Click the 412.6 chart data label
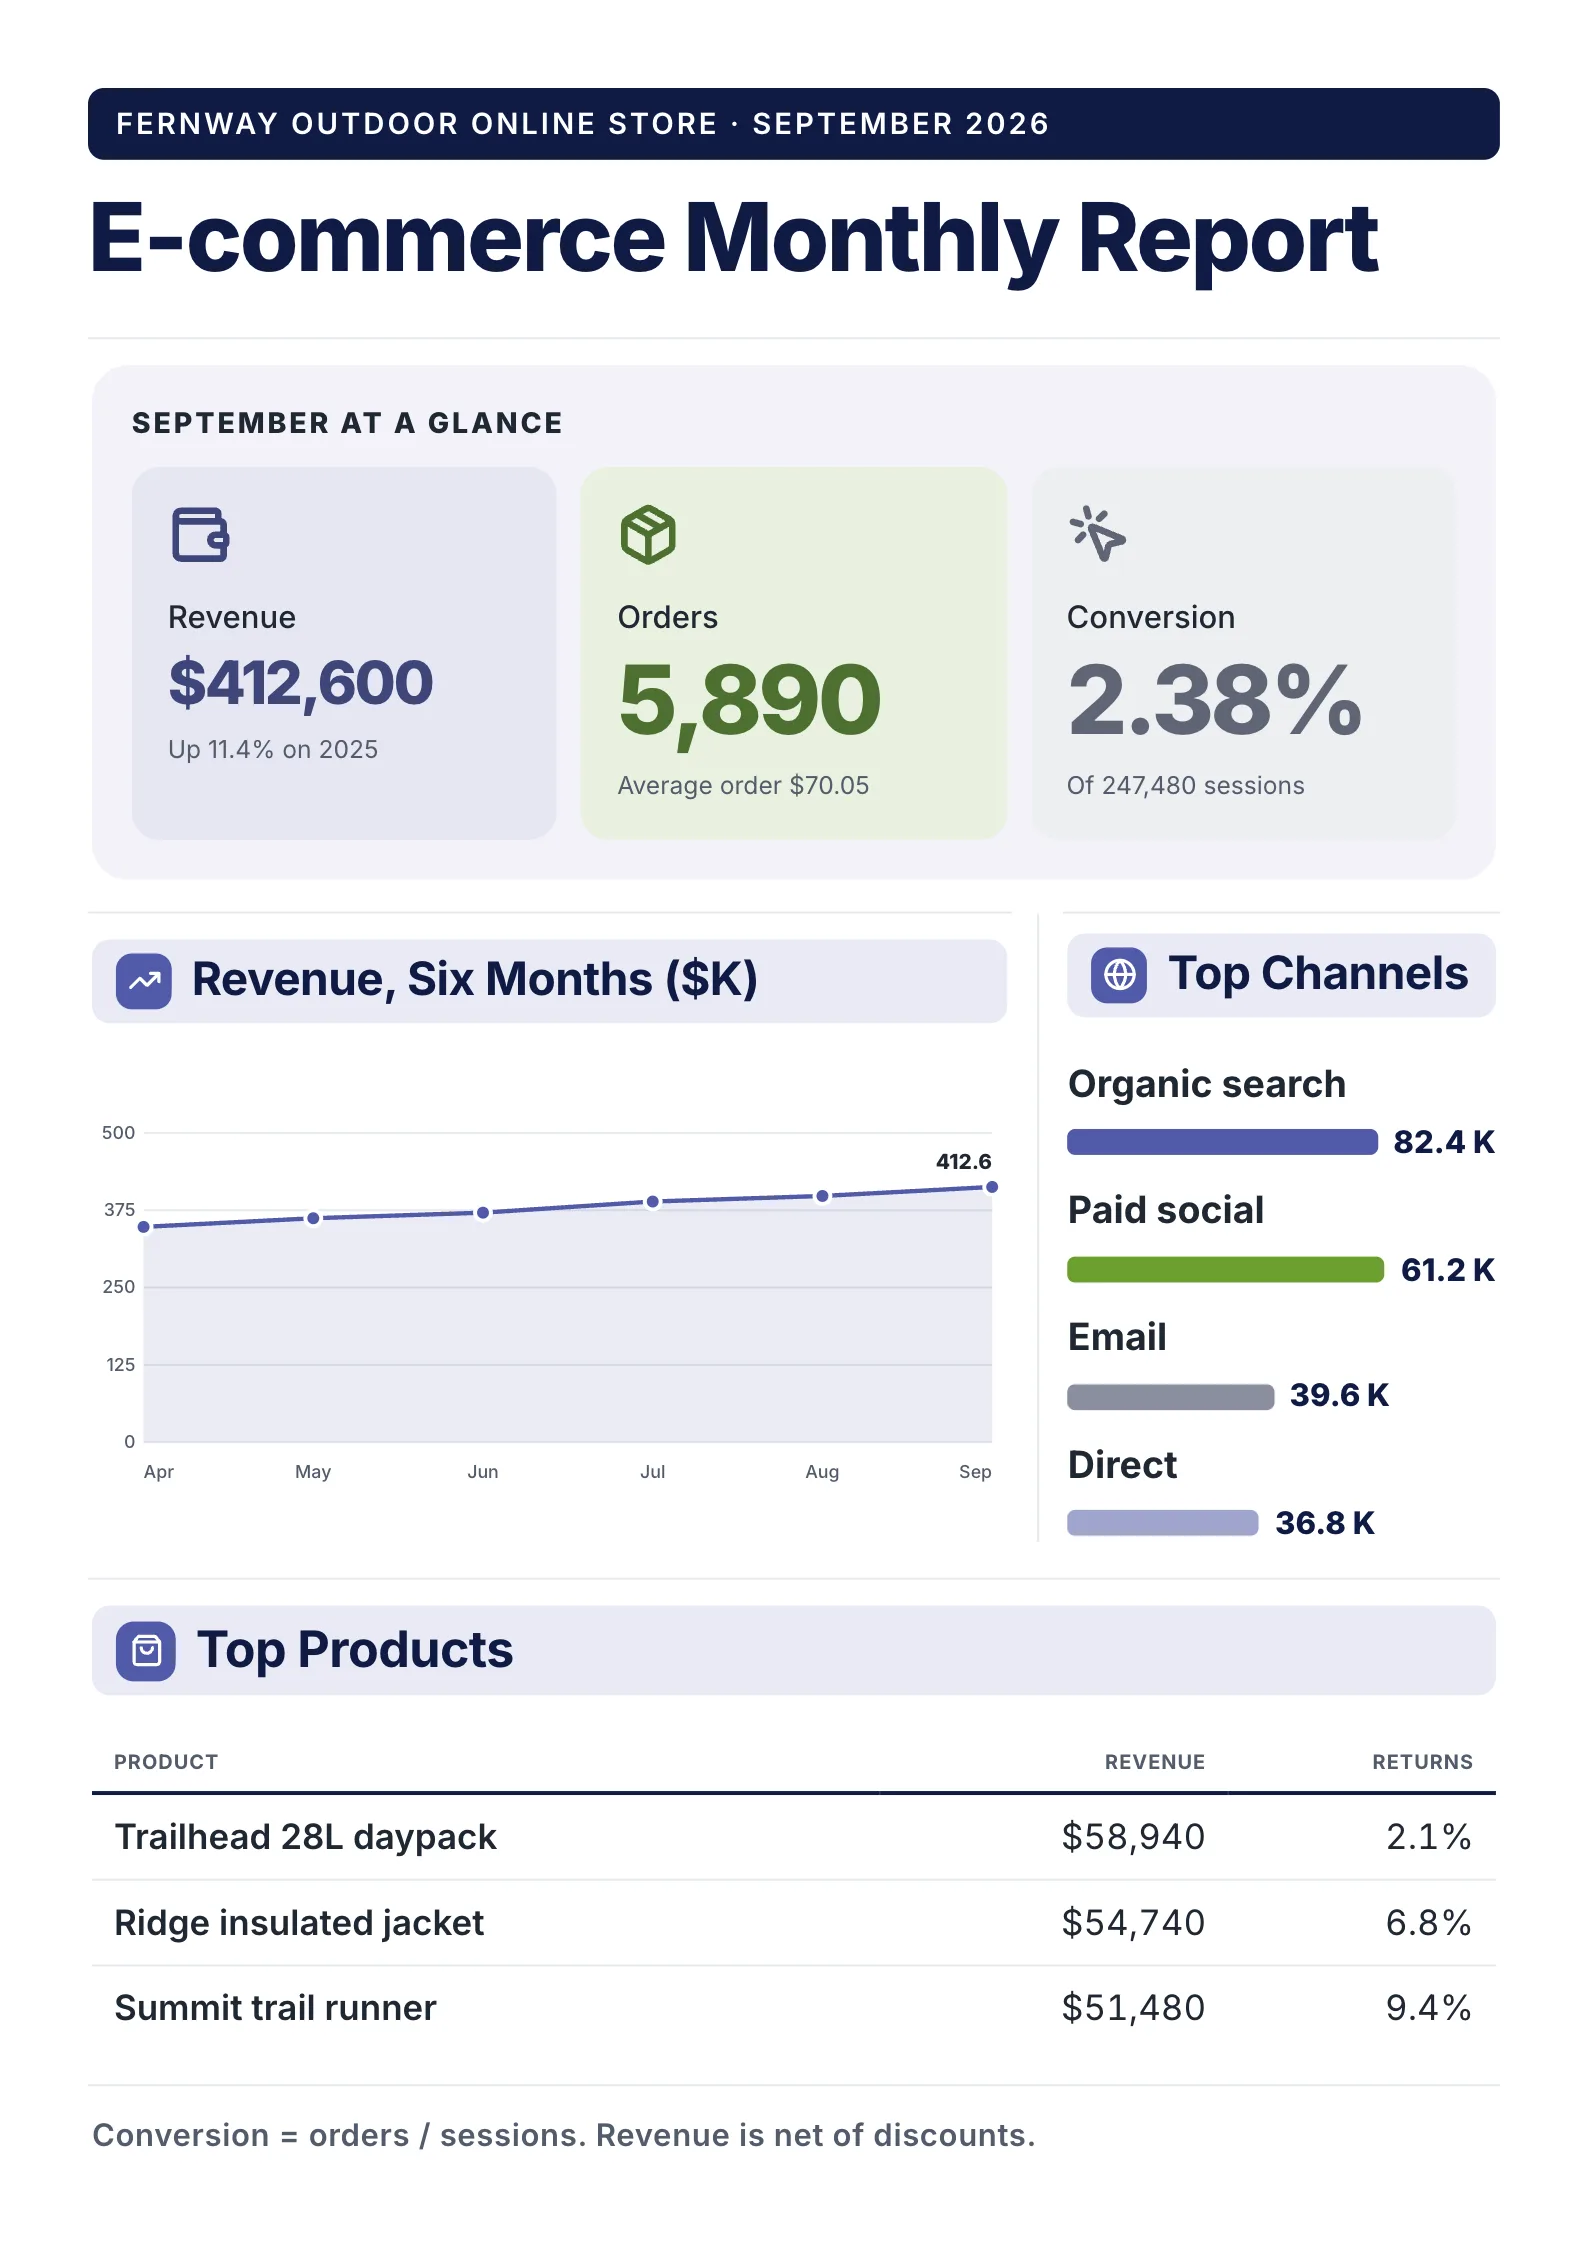The image size is (1588, 2246). pyautogui.click(x=964, y=1162)
